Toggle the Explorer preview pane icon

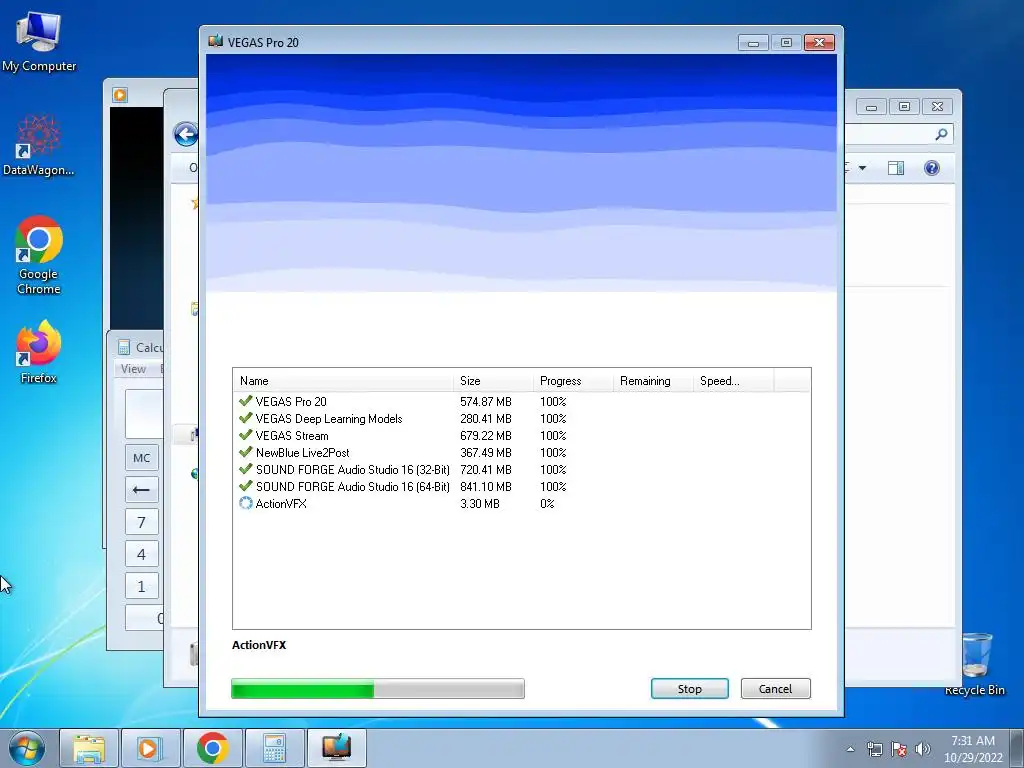pos(896,168)
